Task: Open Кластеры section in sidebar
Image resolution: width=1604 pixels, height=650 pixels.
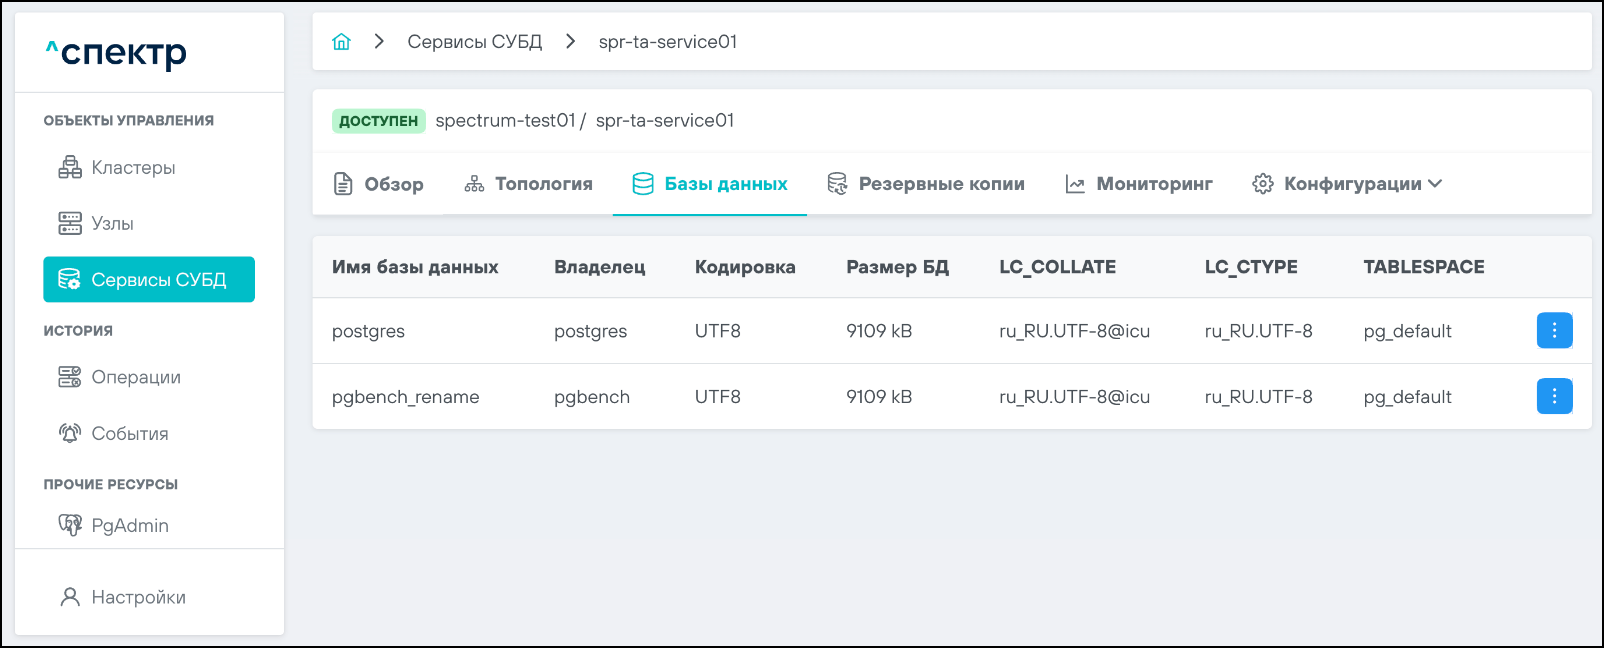Action: pos(132,168)
